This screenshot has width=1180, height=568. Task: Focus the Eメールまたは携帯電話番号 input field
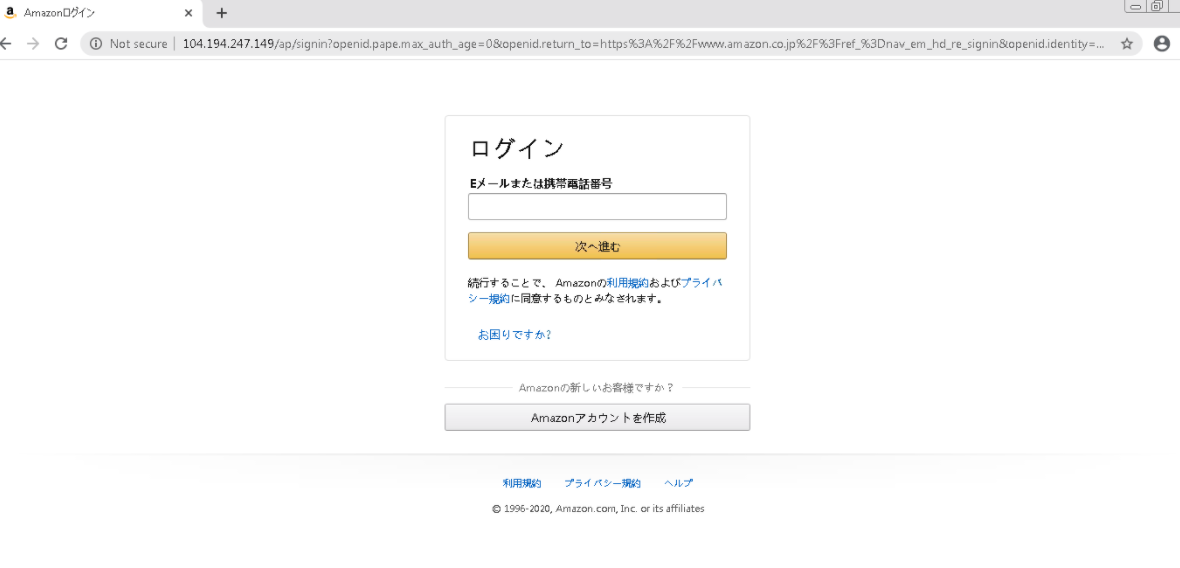tap(597, 206)
